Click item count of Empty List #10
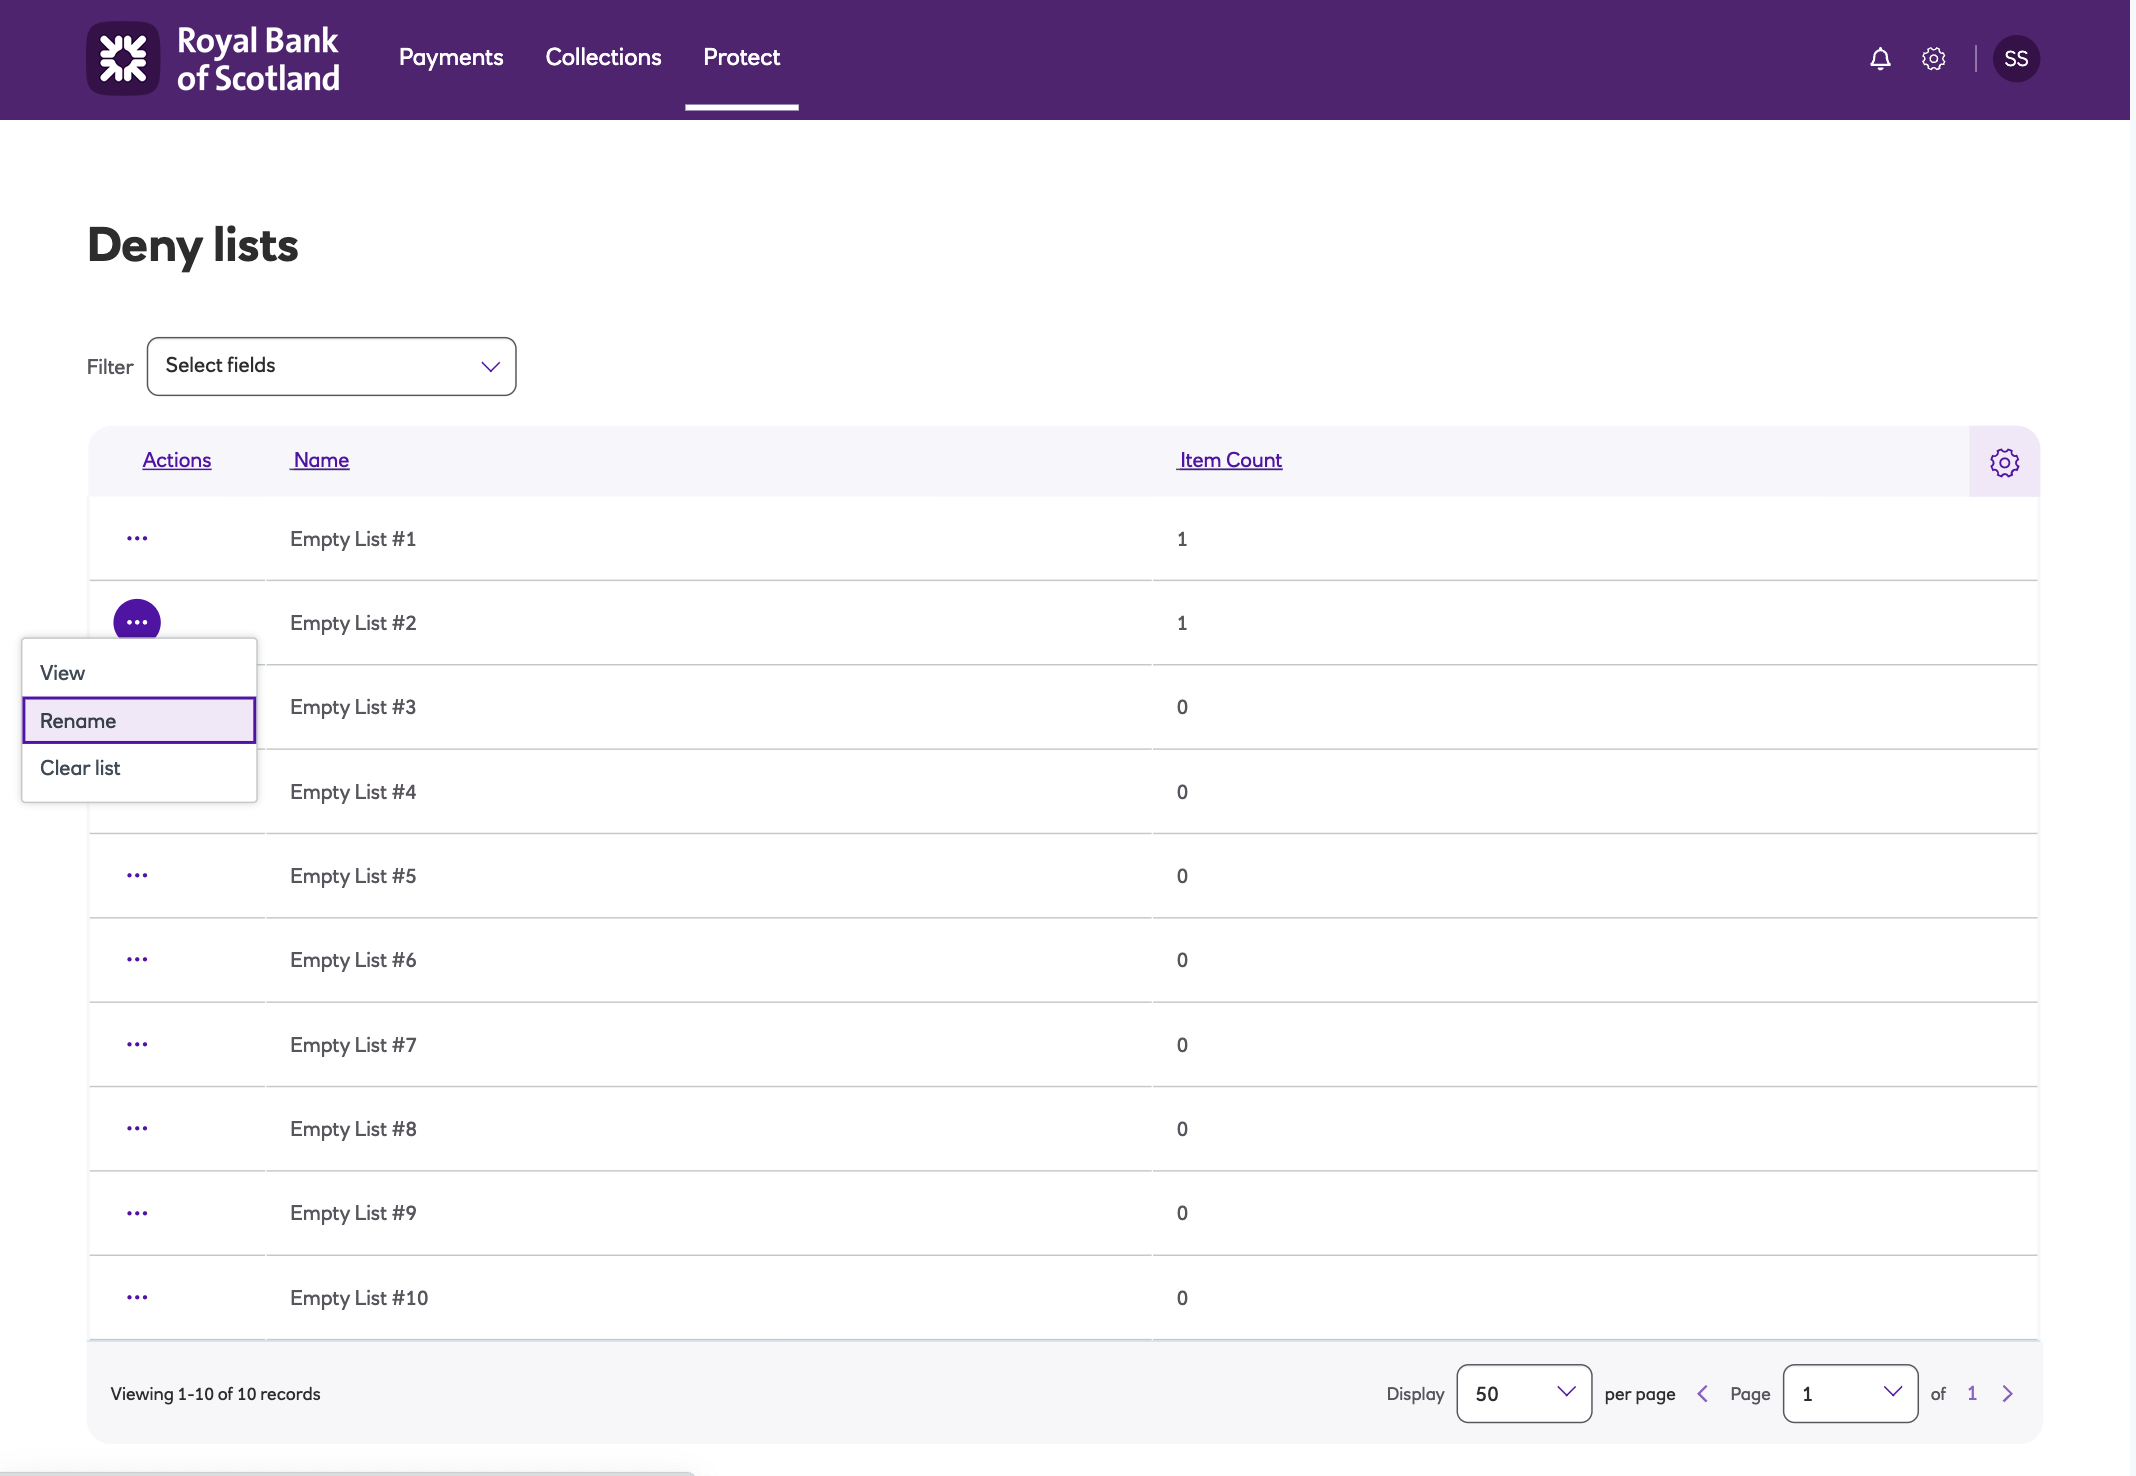The width and height of the screenshot is (2136, 1476). [1182, 1298]
